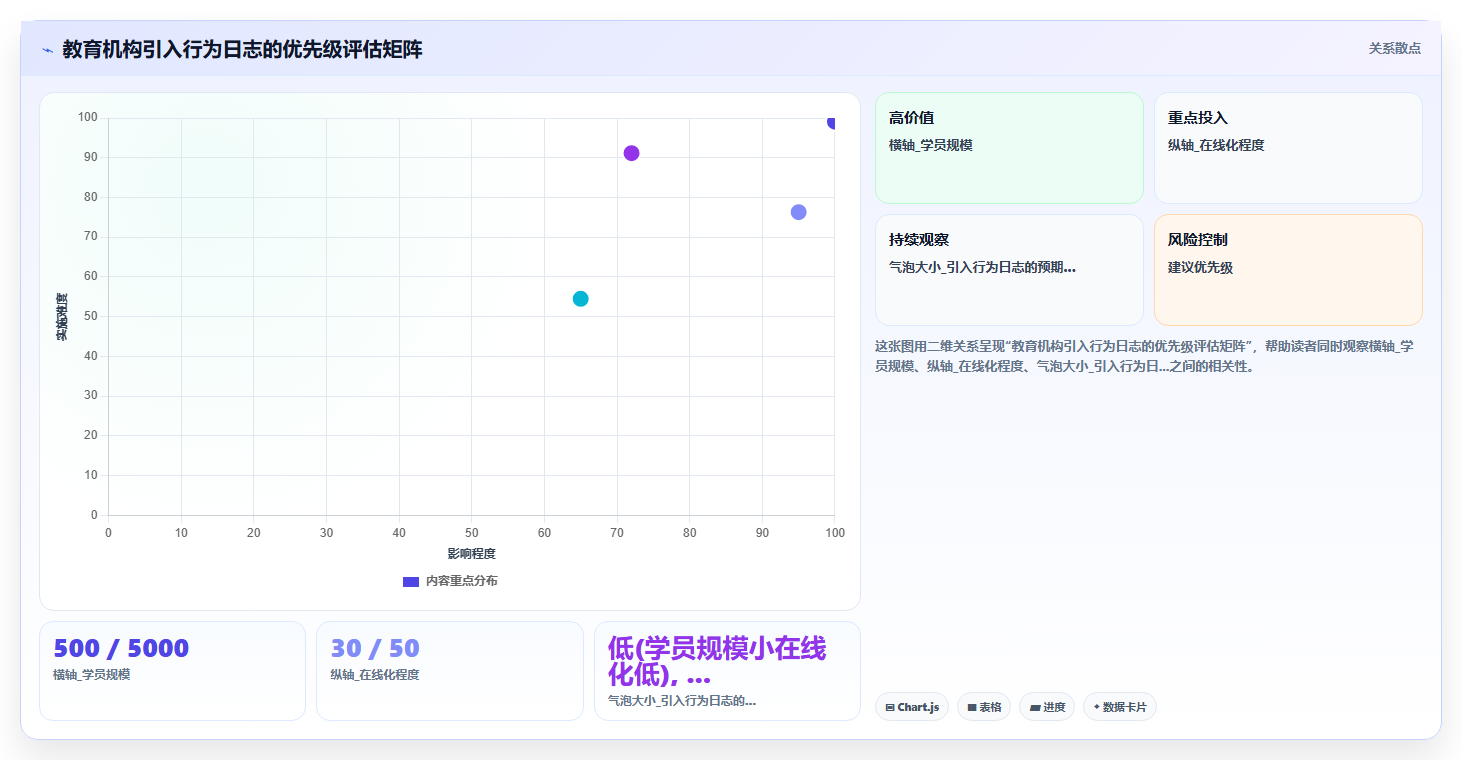Select the purple scatter point near 91
The width and height of the screenshot is (1462, 760).
pos(631,153)
